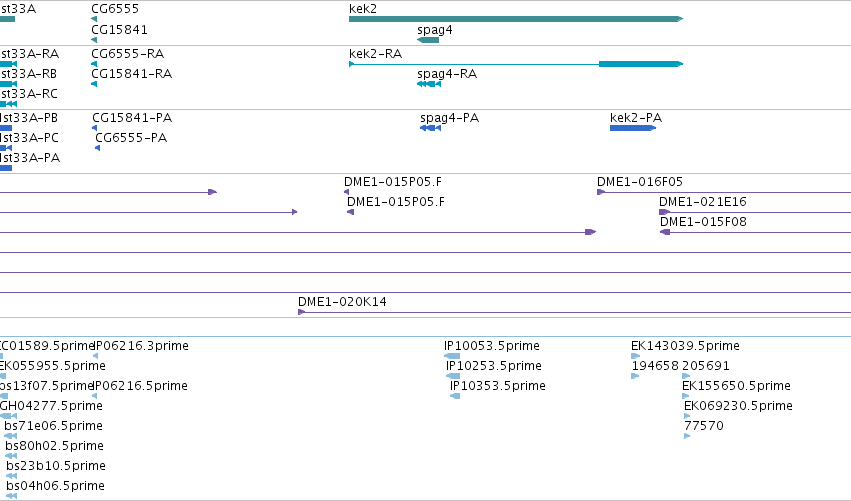Select the bs71e06.5prime EST label
The width and height of the screenshot is (851, 501).
point(53,426)
